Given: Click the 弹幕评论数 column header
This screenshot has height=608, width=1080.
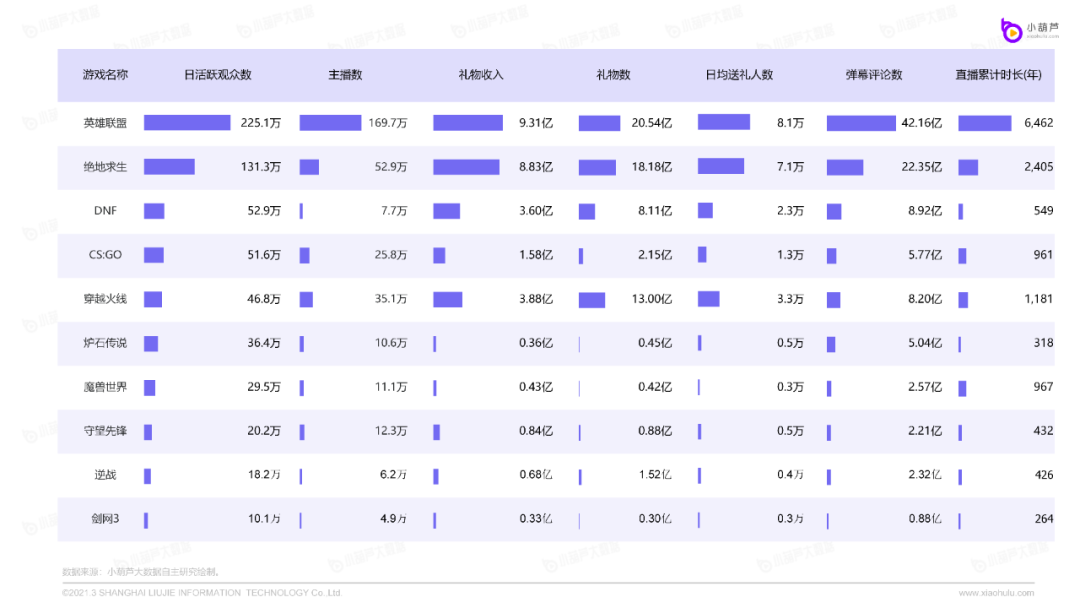Looking at the screenshot, I should click(874, 75).
